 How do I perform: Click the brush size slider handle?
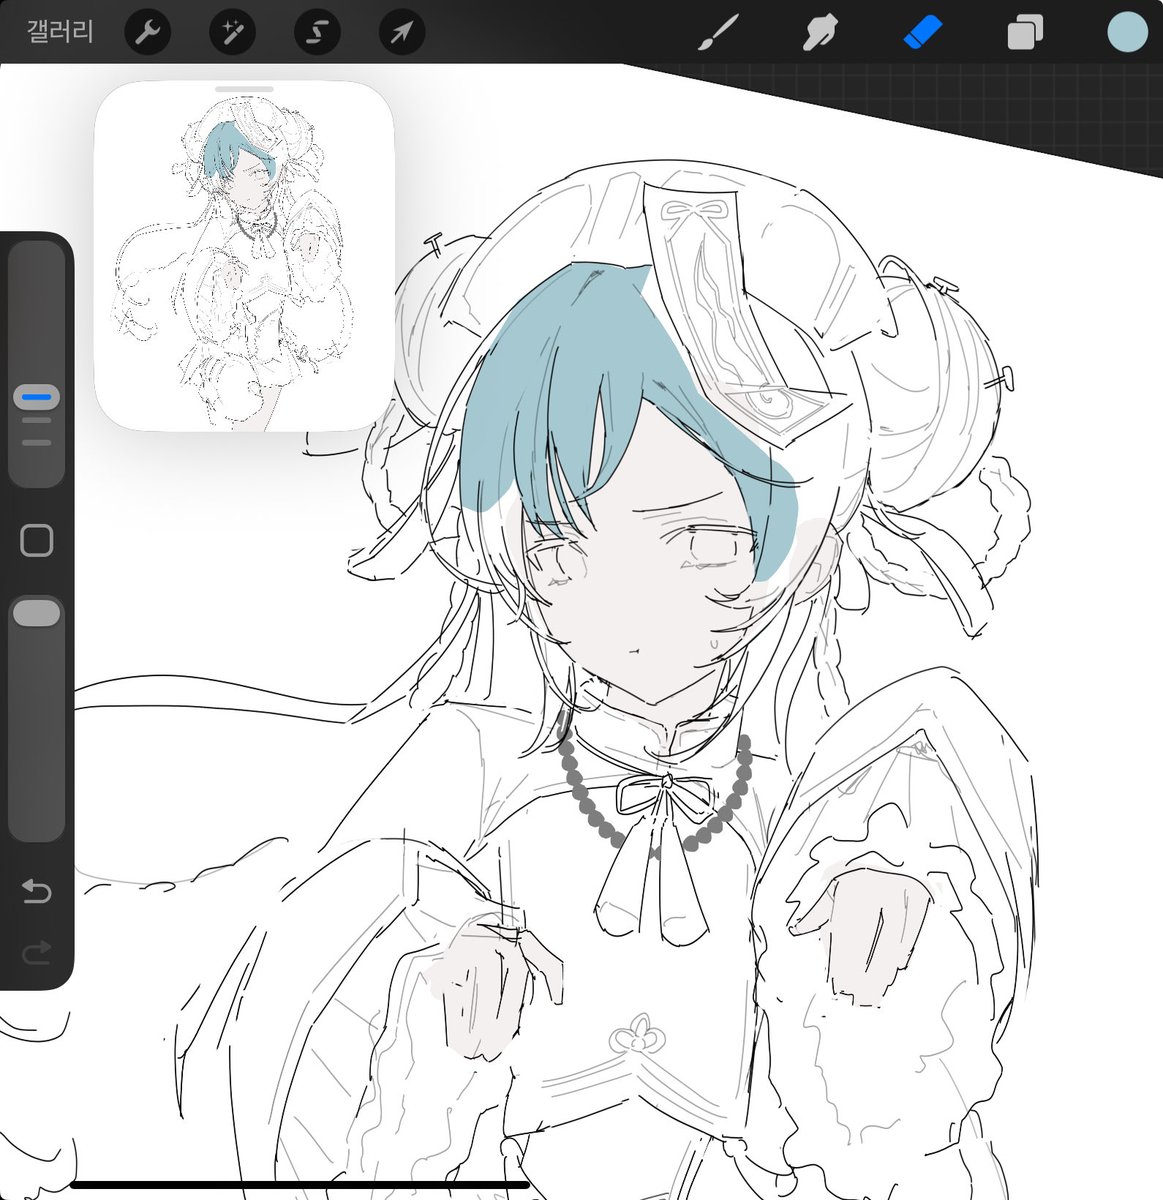(37, 397)
